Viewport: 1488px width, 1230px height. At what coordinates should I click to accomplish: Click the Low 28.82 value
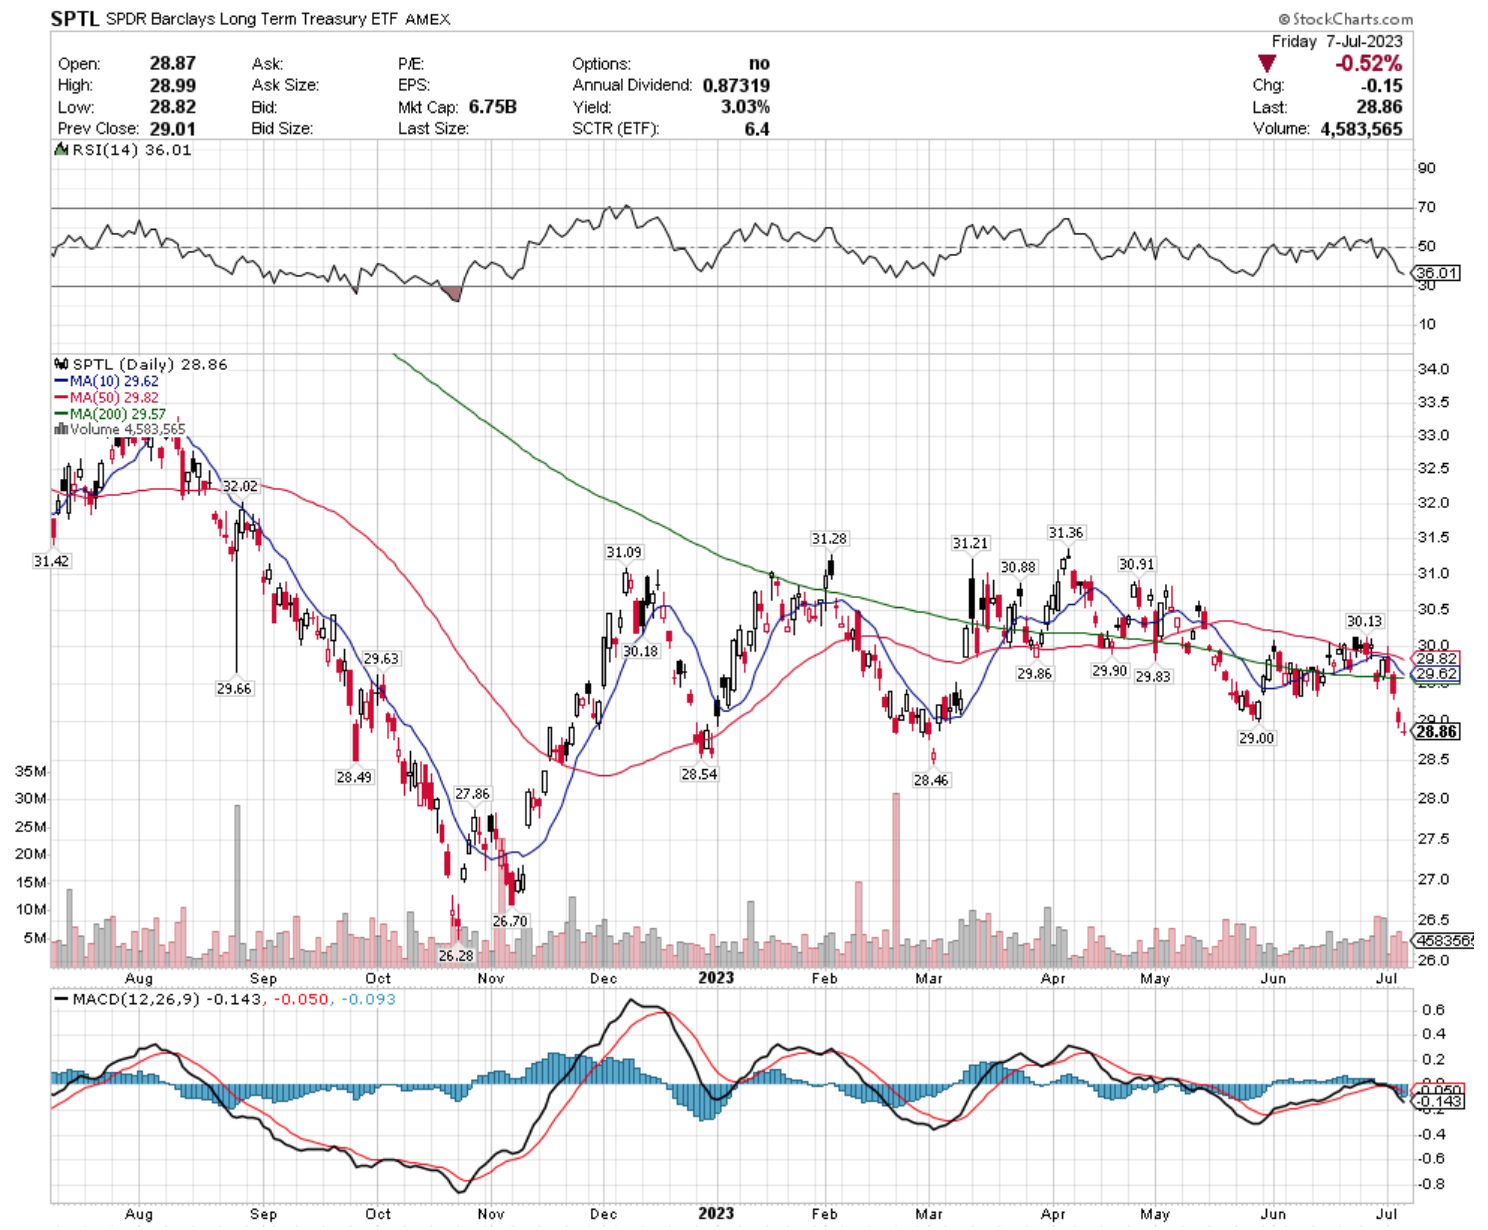173,107
